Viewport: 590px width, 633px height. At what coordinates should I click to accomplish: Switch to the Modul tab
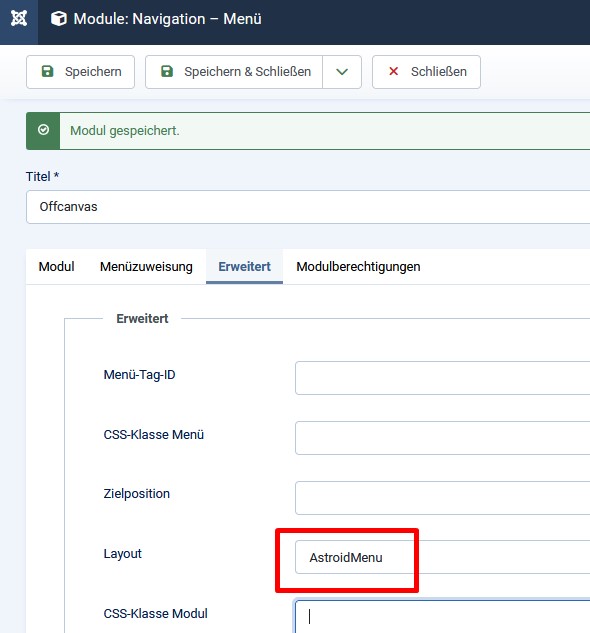57,267
